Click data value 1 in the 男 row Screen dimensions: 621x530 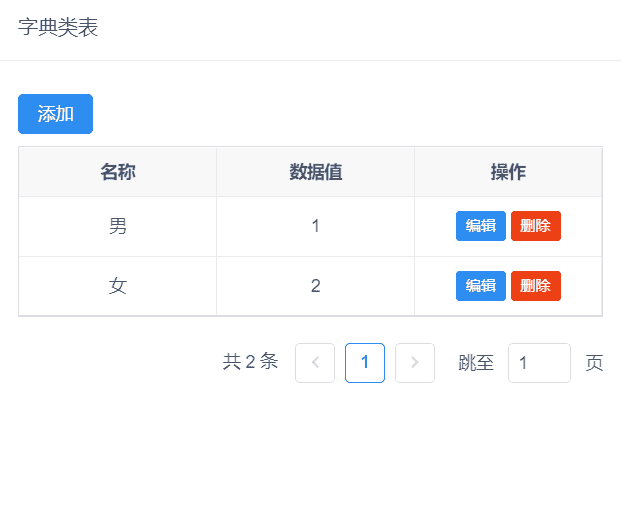316,226
